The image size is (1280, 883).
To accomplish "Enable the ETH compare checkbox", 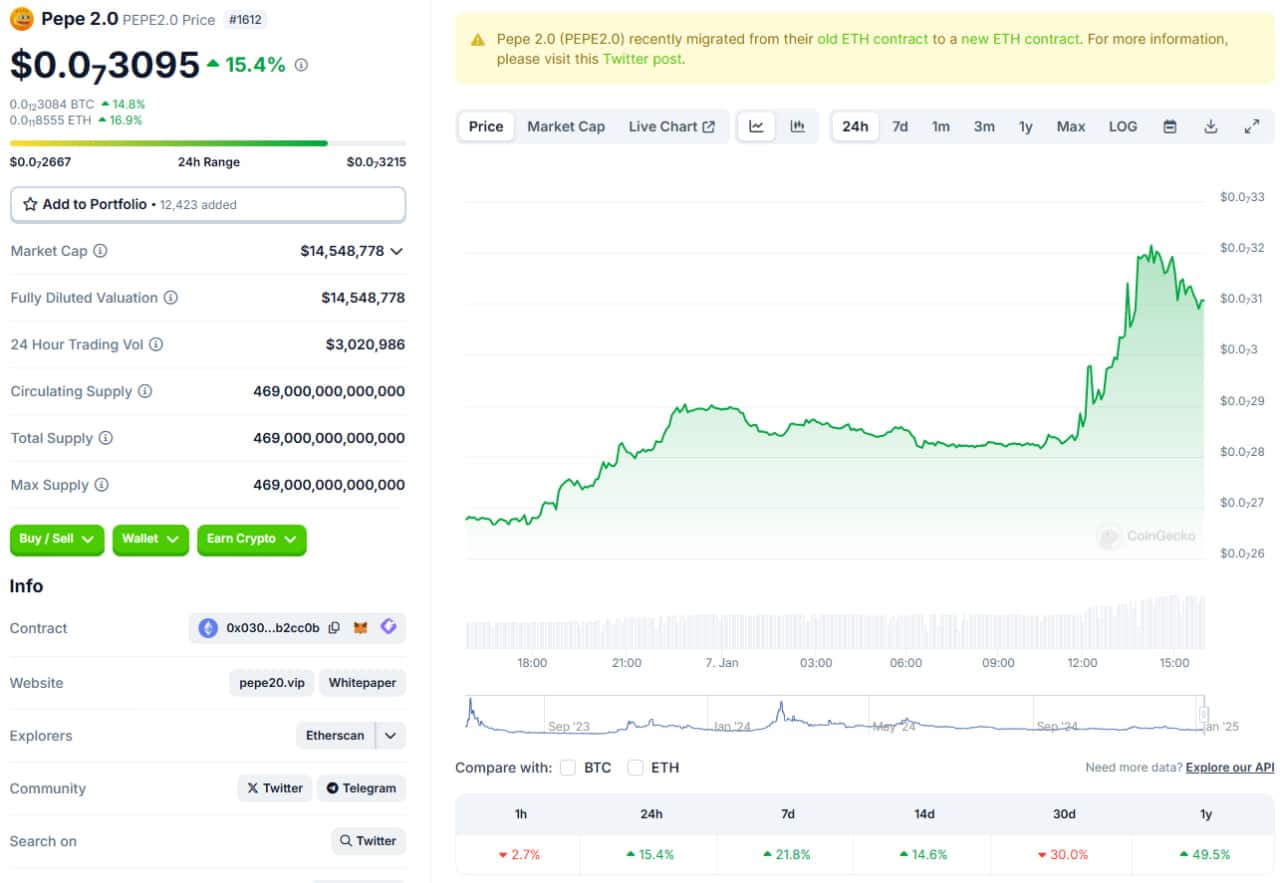I will click(635, 767).
